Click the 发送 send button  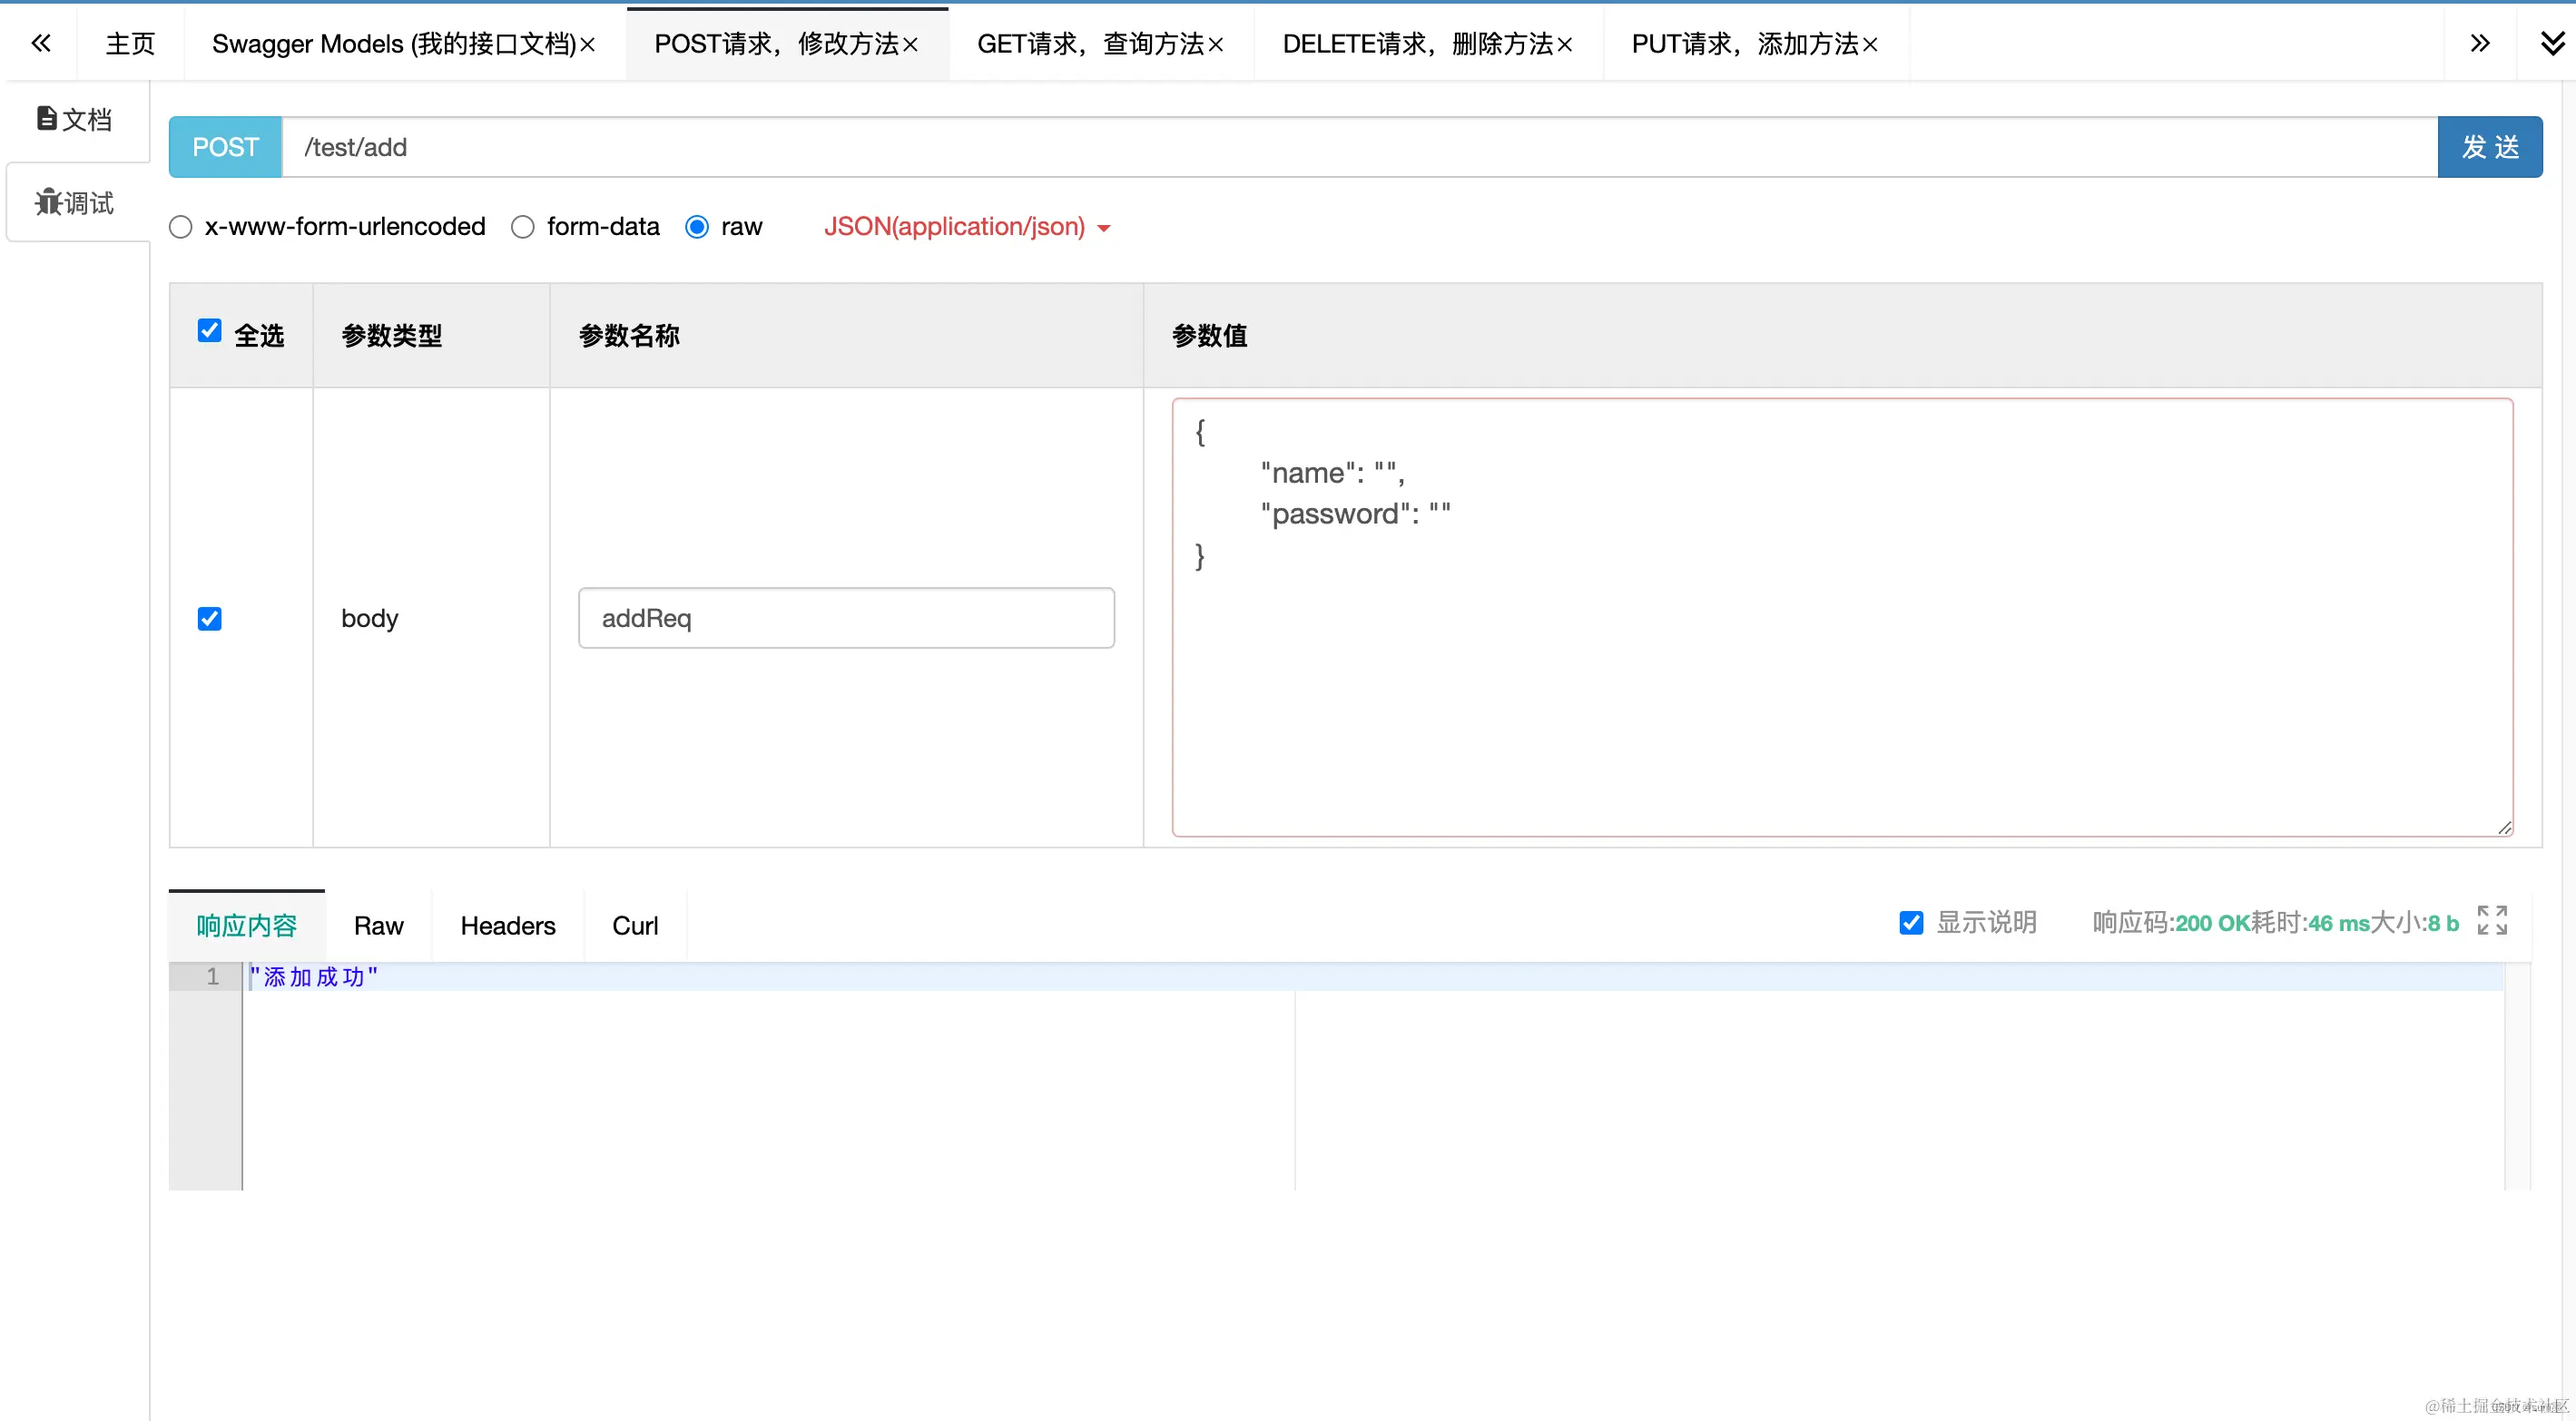click(2490, 146)
